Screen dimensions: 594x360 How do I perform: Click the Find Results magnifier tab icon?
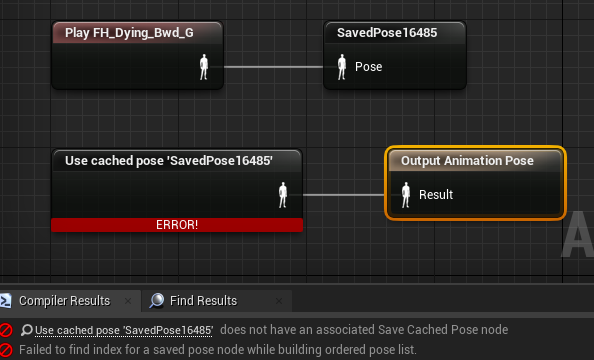(x=156, y=301)
